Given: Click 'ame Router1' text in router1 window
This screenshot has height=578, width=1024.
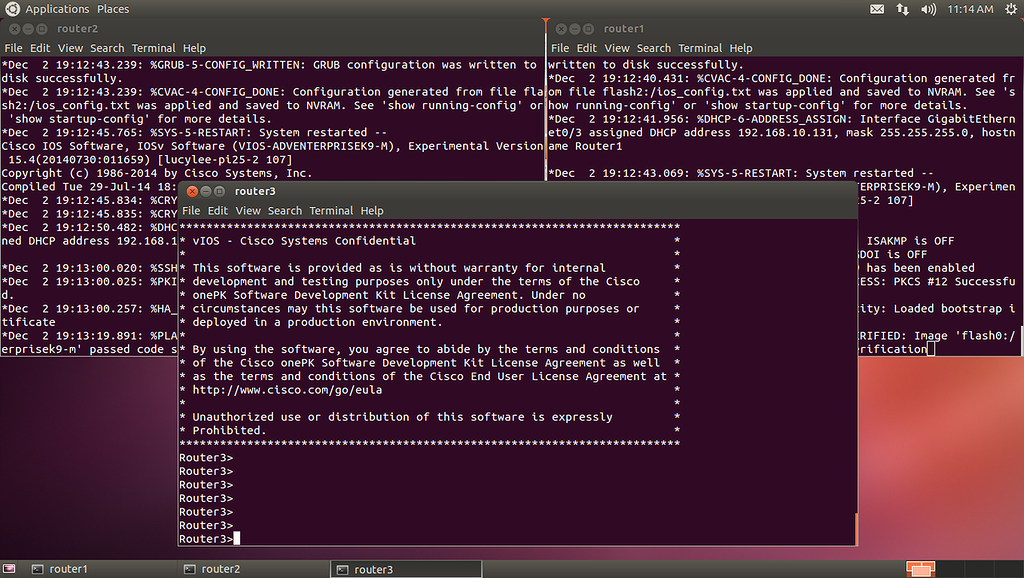Looking at the screenshot, I should coord(585,146).
